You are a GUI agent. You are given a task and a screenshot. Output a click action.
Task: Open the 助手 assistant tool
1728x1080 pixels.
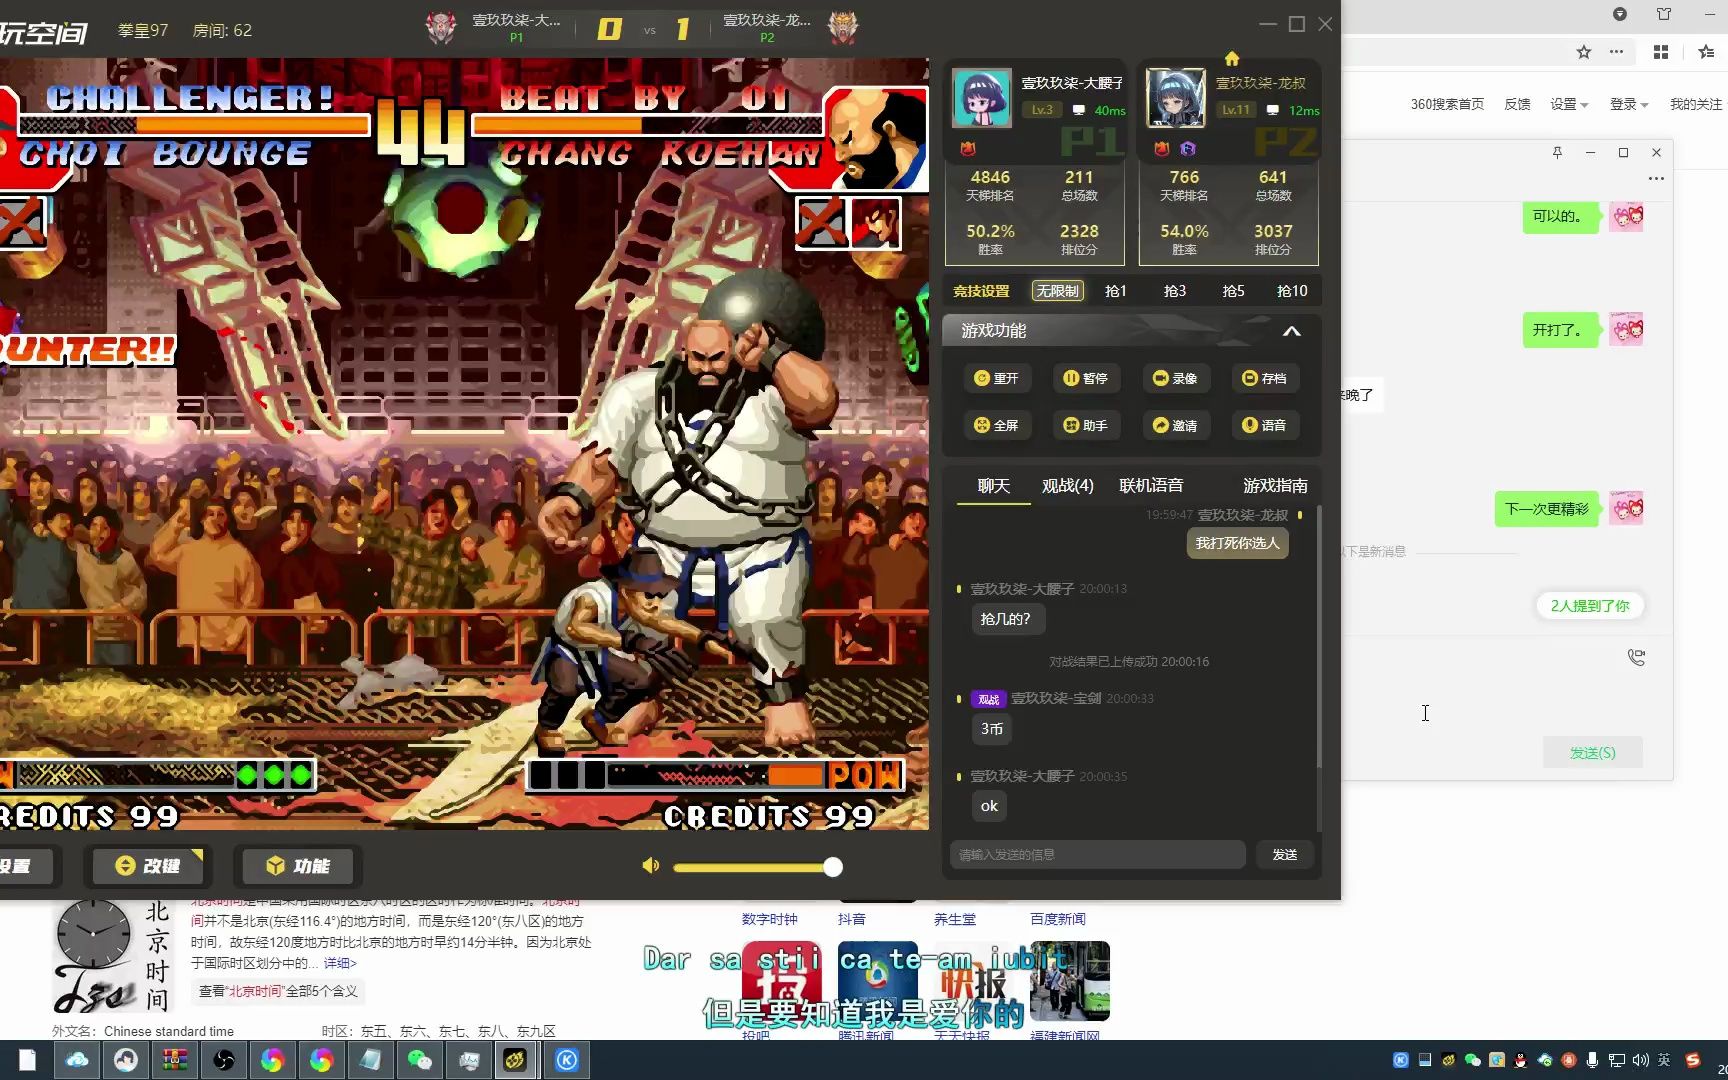(1085, 425)
